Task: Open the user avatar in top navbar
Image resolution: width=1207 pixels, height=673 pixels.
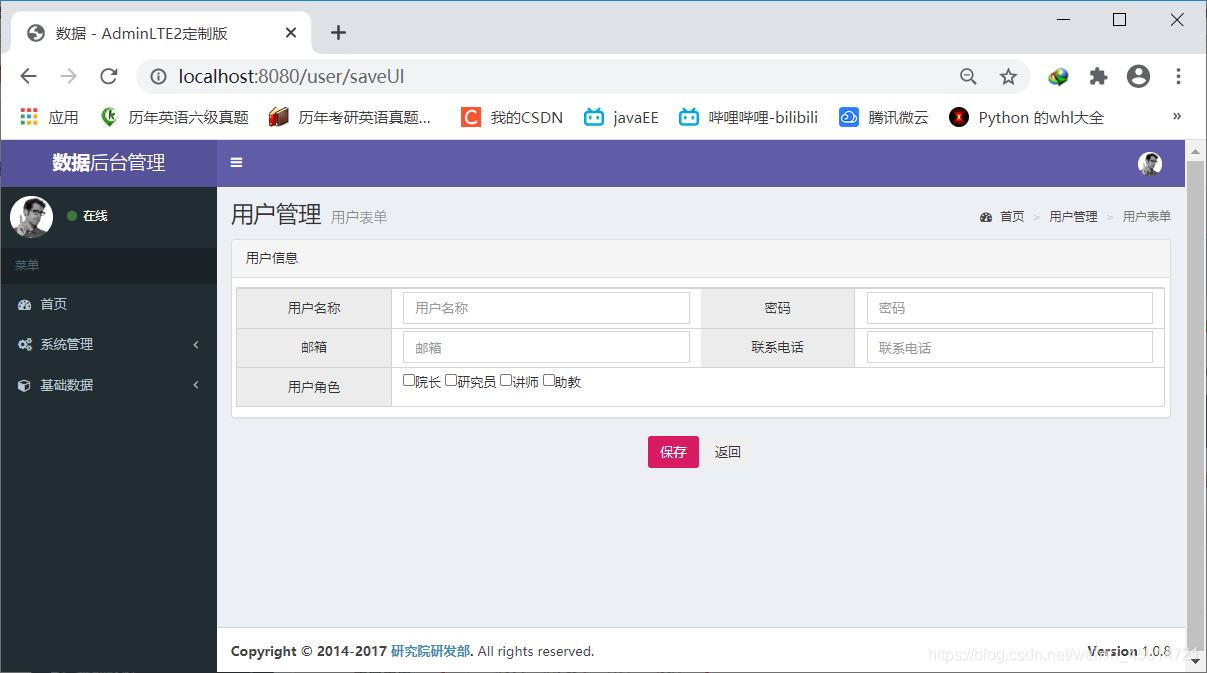Action: (1150, 164)
